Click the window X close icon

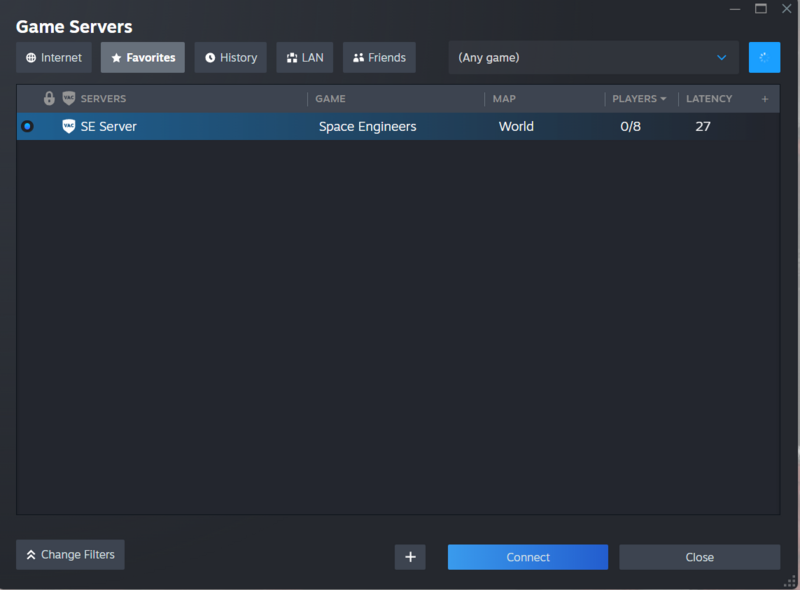[x=787, y=9]
